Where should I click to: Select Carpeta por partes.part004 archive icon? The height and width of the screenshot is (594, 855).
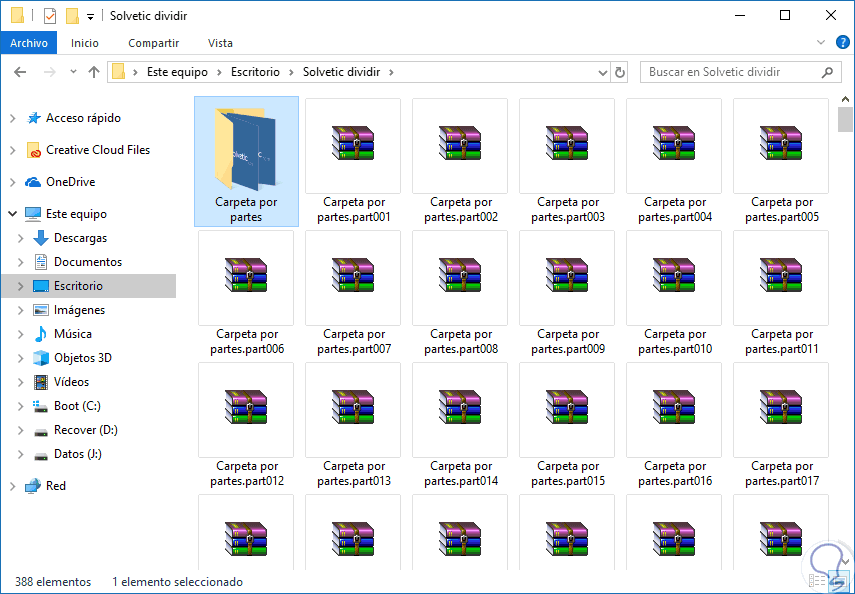click(673, 143)
